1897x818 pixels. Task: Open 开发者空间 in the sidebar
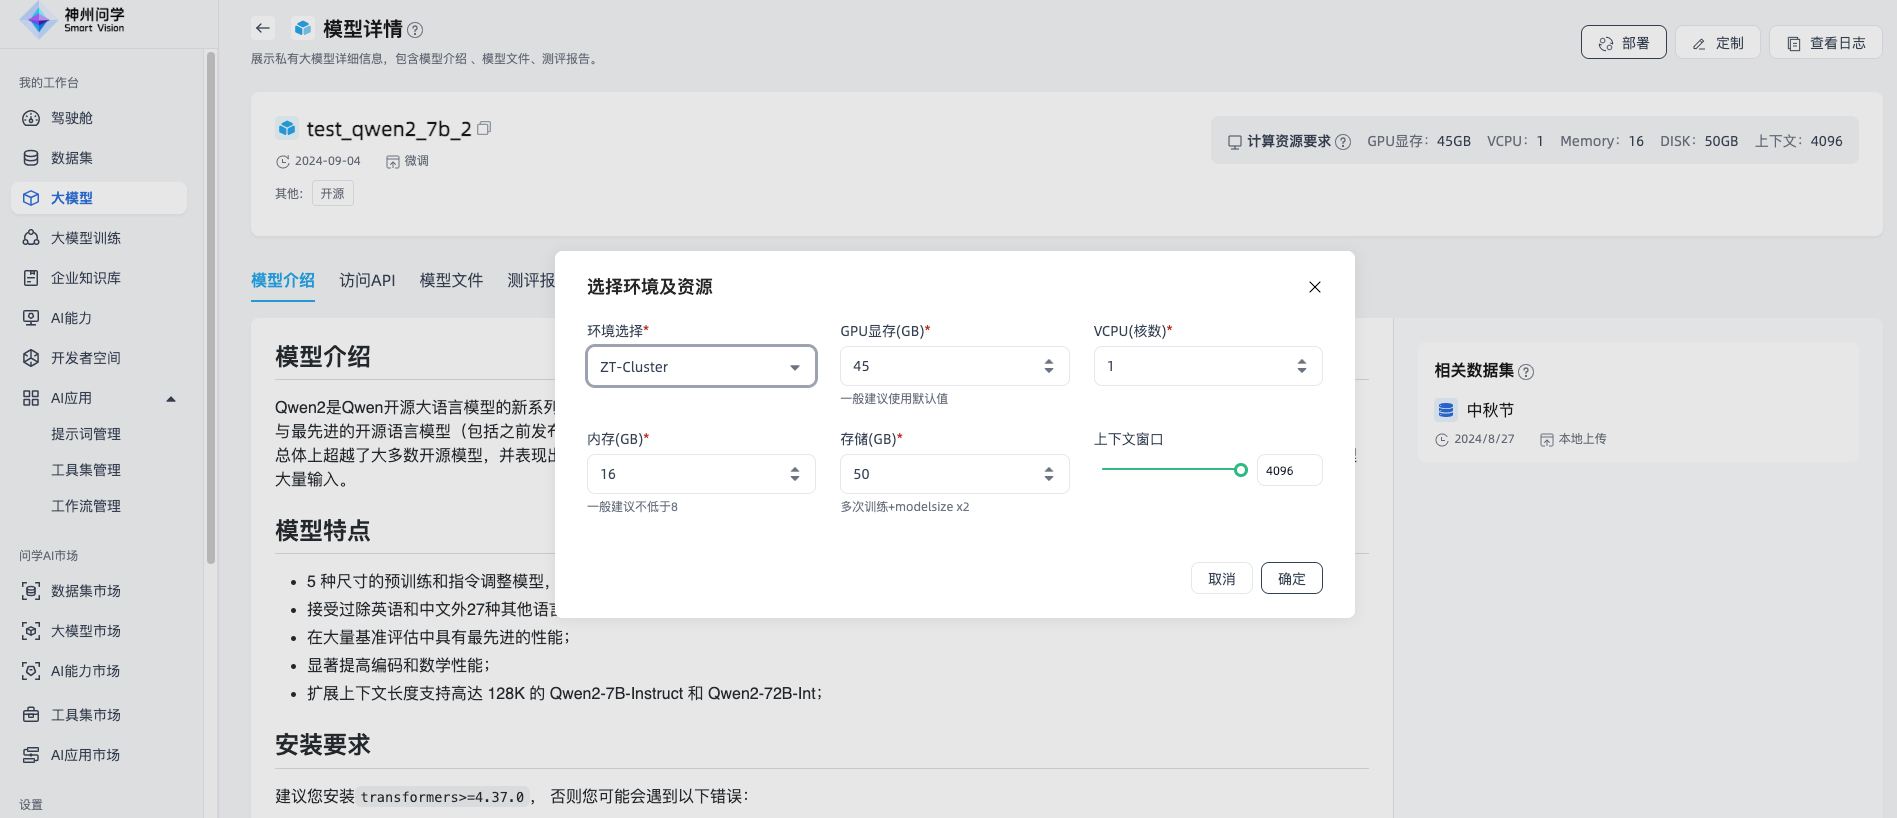click(85, 358)
